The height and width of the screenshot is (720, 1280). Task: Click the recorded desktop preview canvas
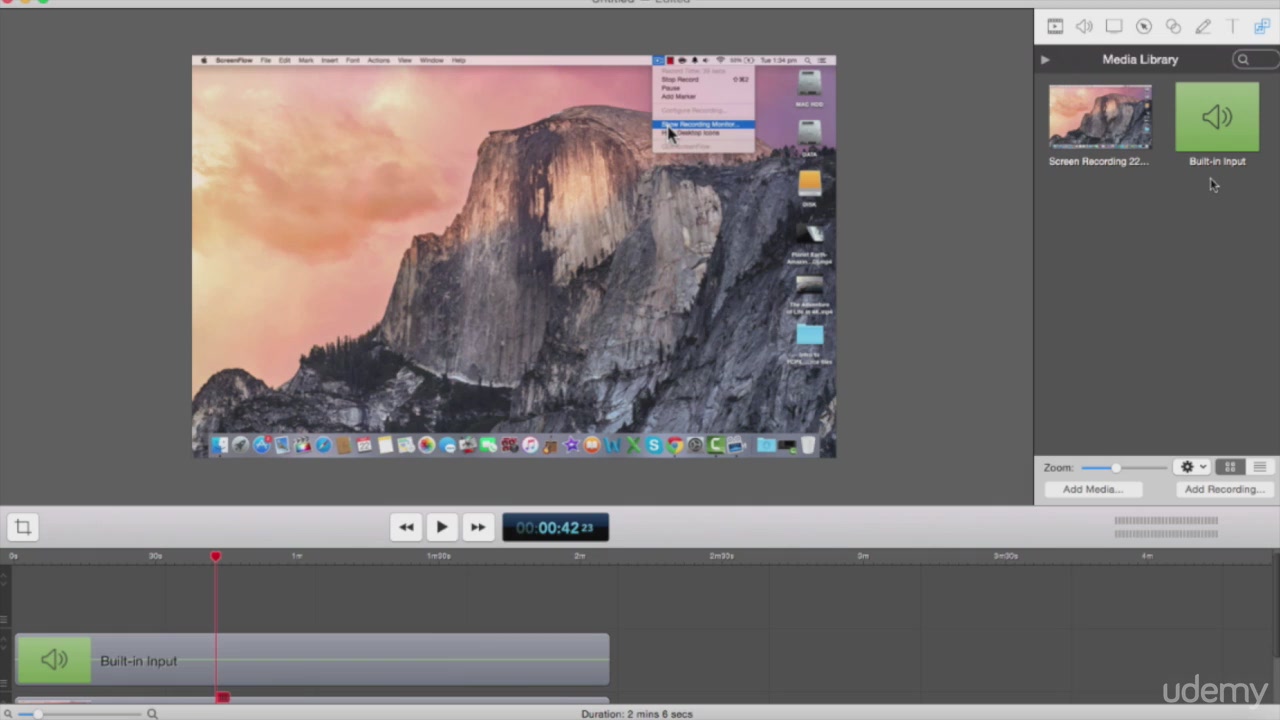(x=514, y=256)
